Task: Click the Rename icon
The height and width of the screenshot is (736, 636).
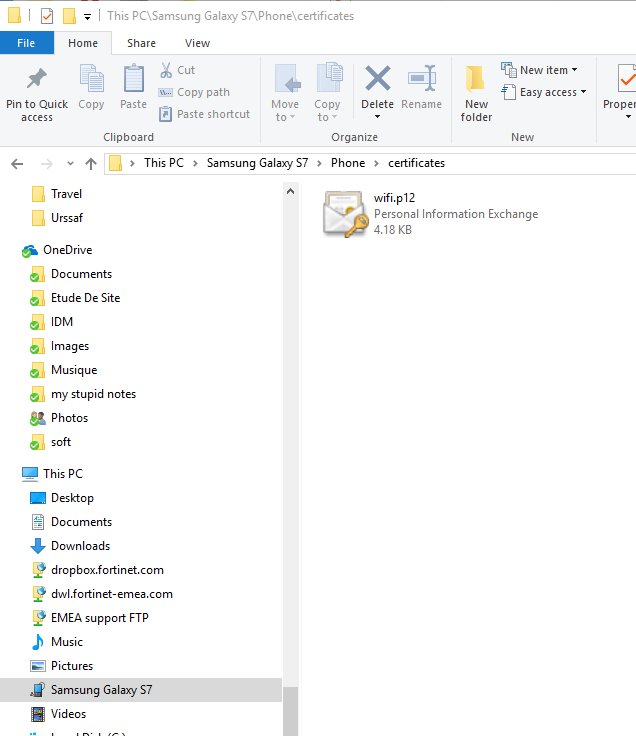Action: point(422,78)
